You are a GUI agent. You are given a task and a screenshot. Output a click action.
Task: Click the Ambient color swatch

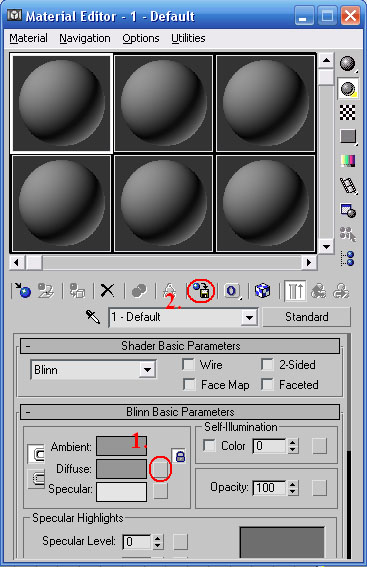click(121, 446)
